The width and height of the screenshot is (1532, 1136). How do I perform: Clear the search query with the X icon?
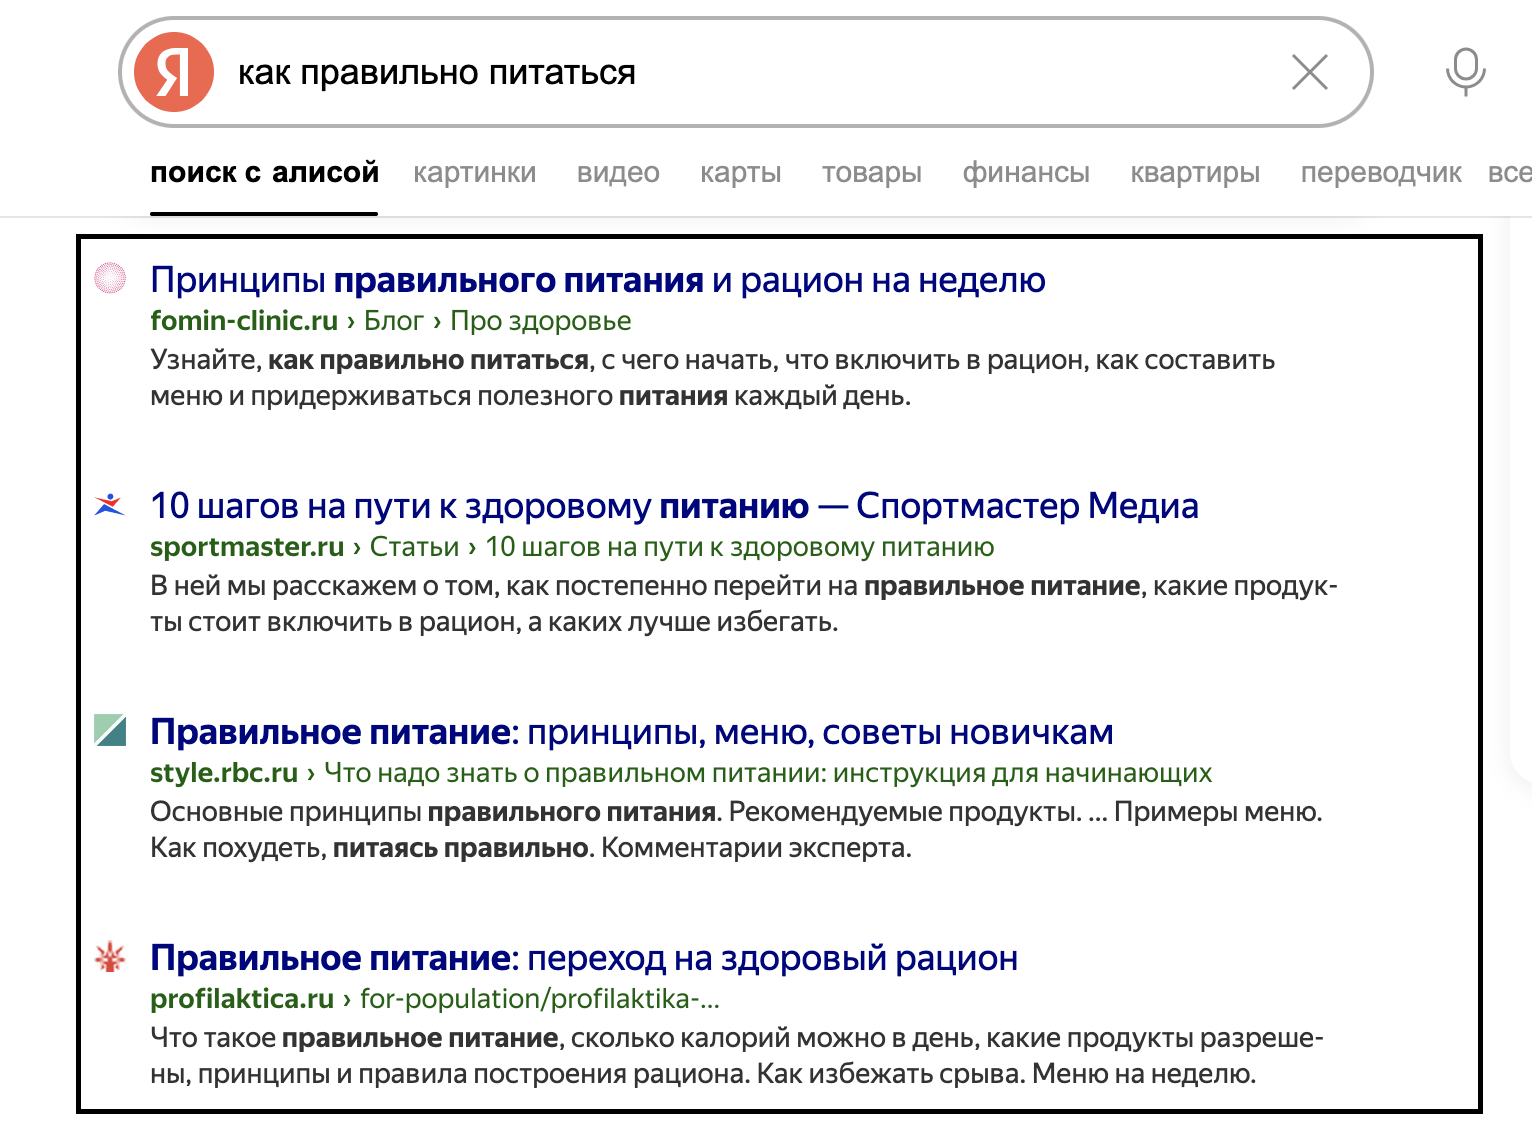tap(1308, 71)
